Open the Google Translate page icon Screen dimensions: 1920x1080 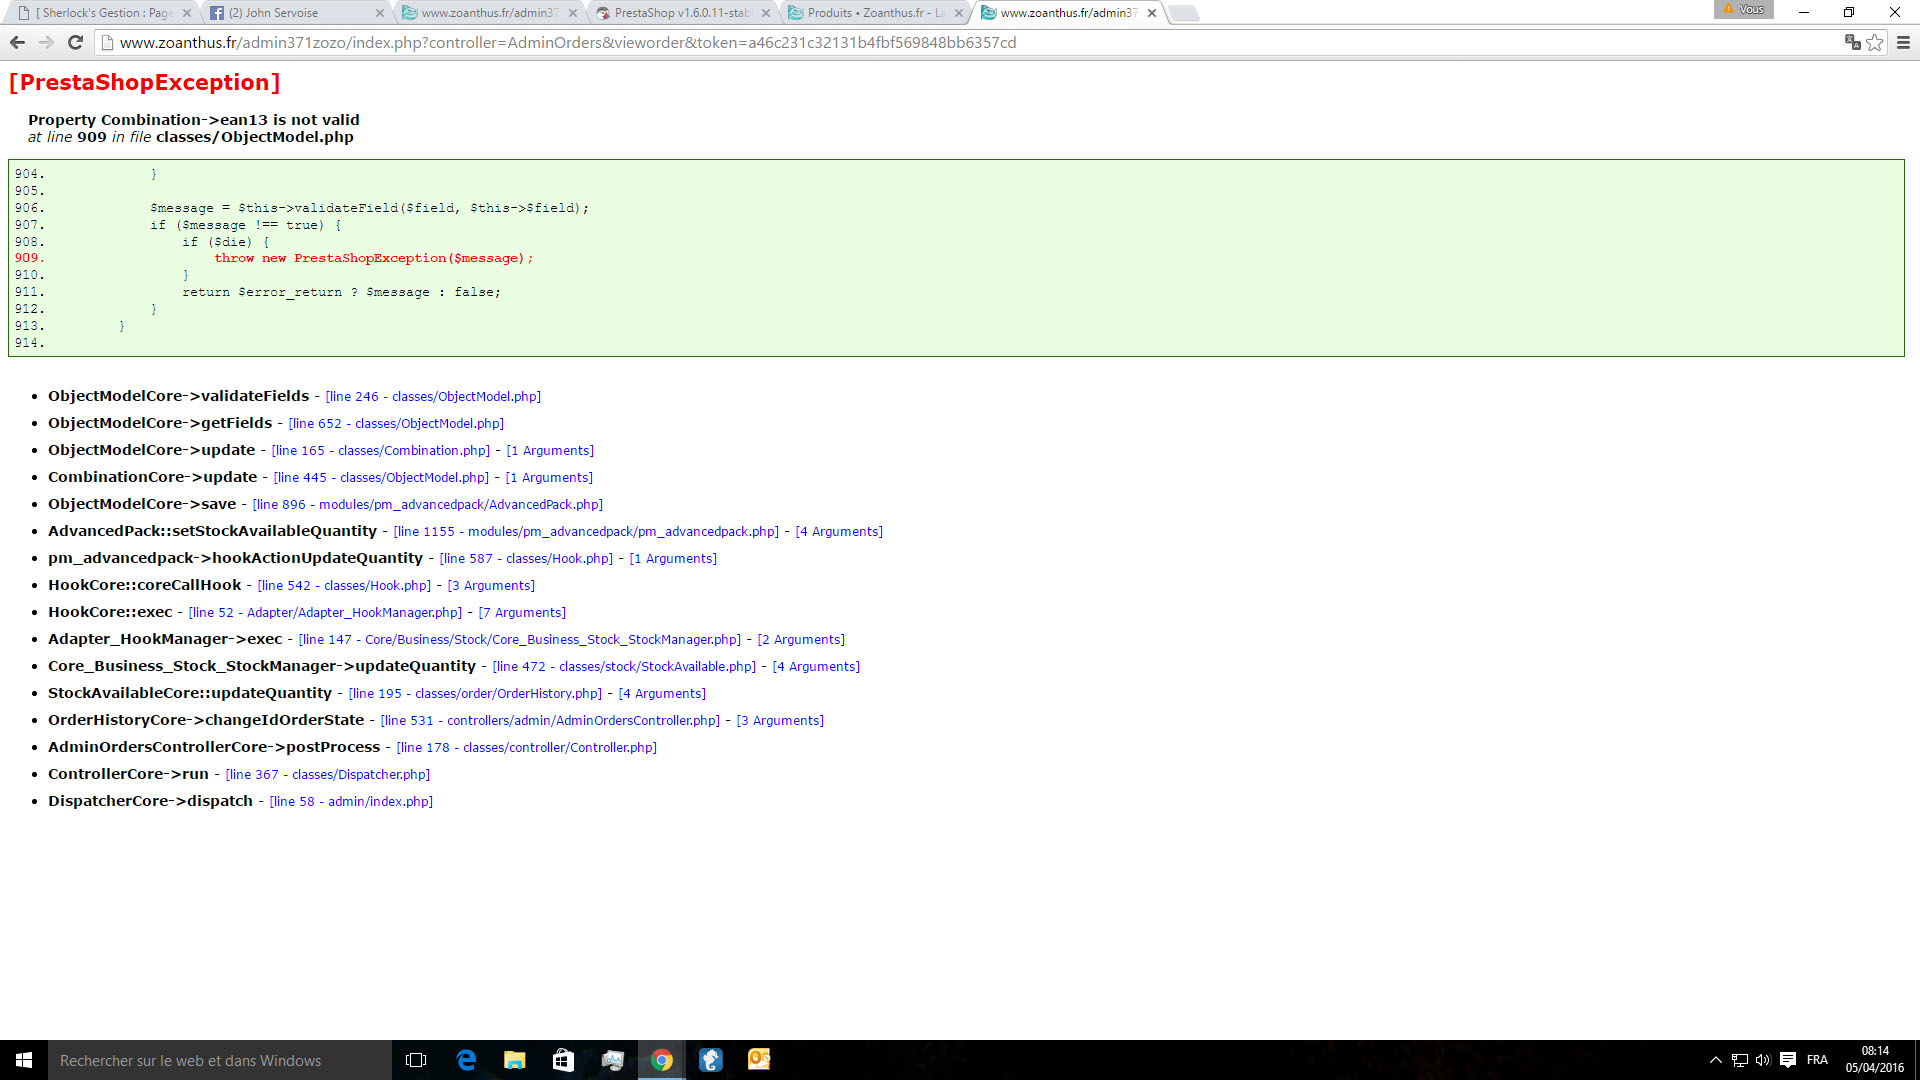[1852, 42]
